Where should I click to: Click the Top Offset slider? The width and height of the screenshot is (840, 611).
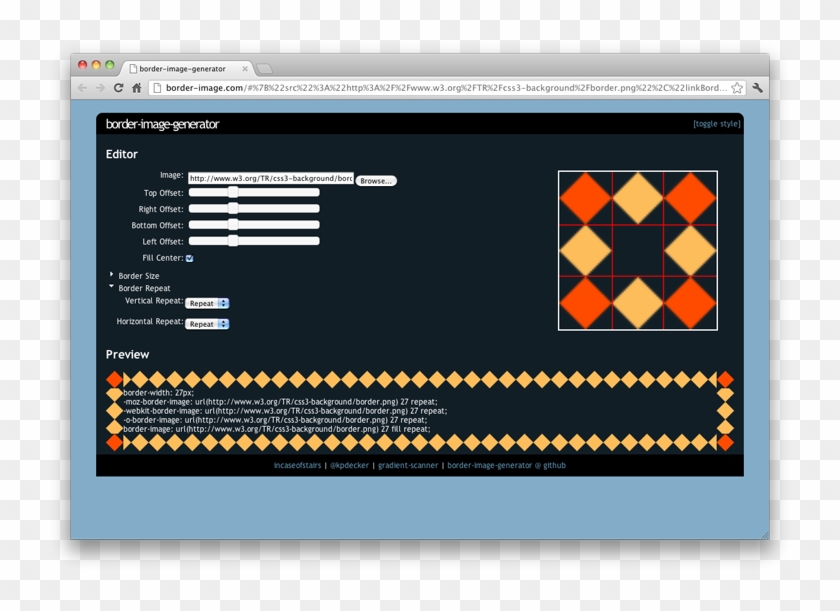click(254, 192)
